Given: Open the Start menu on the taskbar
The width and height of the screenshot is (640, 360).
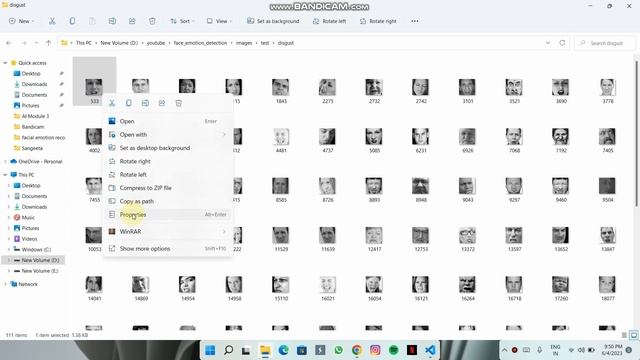Looking at the screenshot, I should pos(210,350).
